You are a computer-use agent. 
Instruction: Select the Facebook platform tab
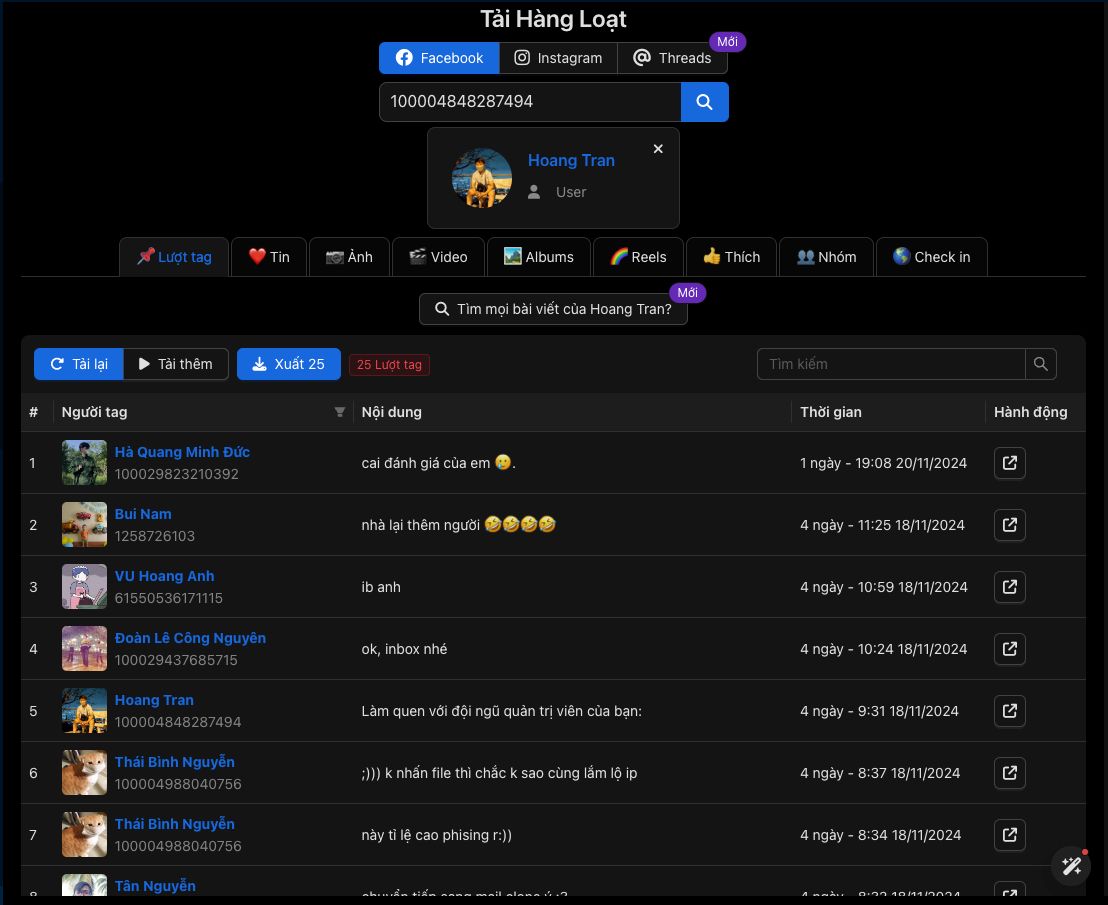[x=439, y=58]
